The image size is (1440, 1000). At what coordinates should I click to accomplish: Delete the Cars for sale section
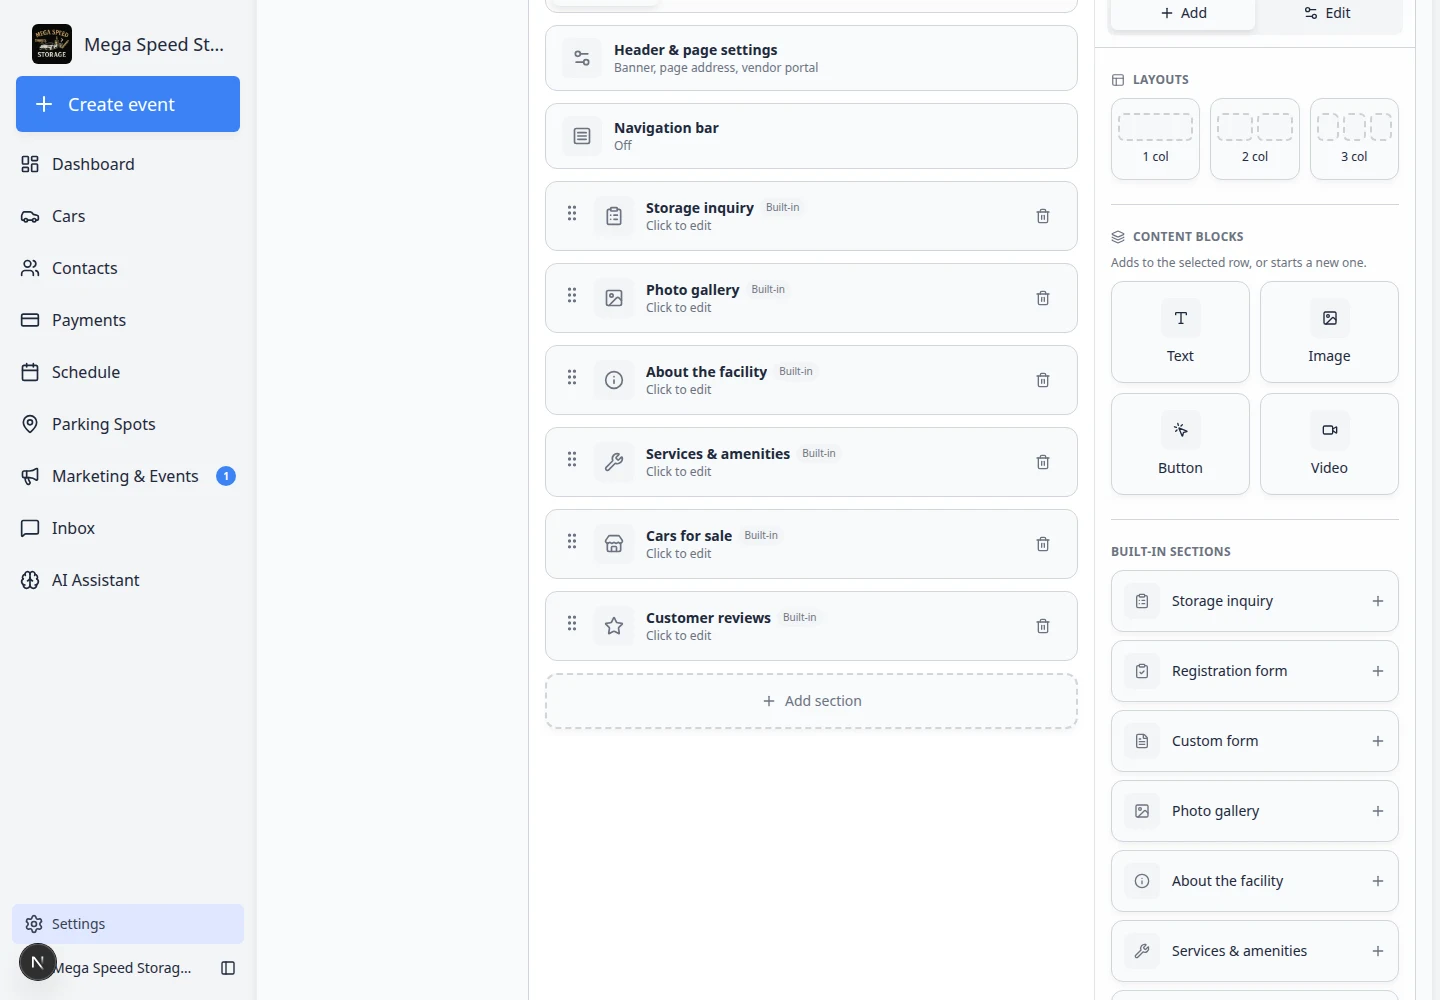click(x=1043, y=544)
